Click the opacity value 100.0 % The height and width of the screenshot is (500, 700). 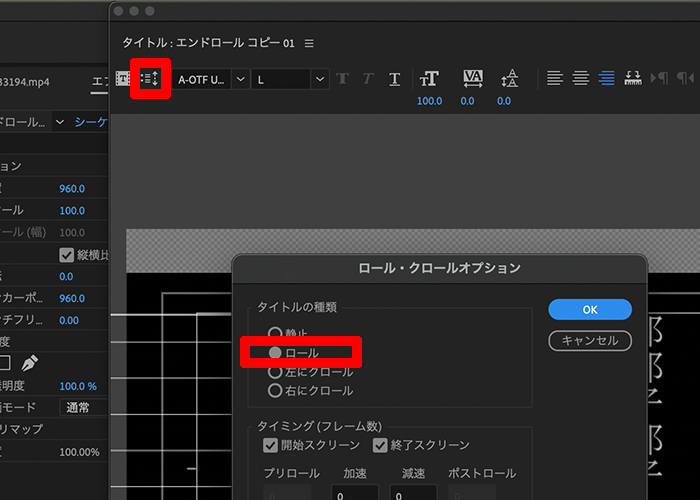pyautogui.click(x=78, y=386)
